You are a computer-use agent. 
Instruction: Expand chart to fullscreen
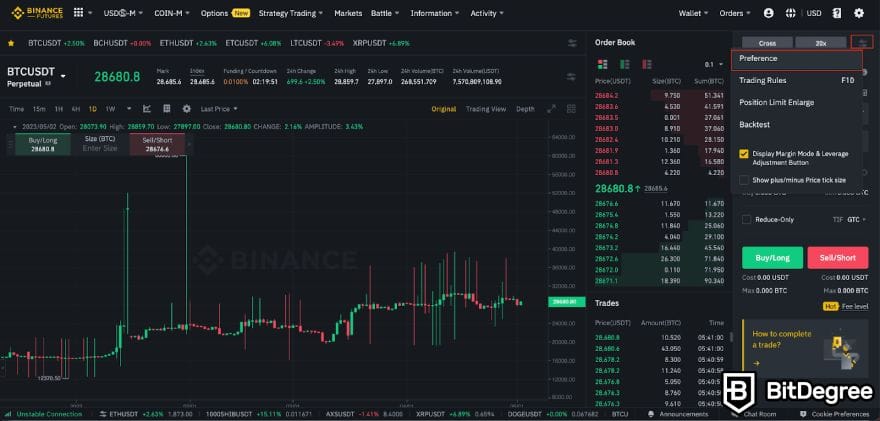point(552,109)
